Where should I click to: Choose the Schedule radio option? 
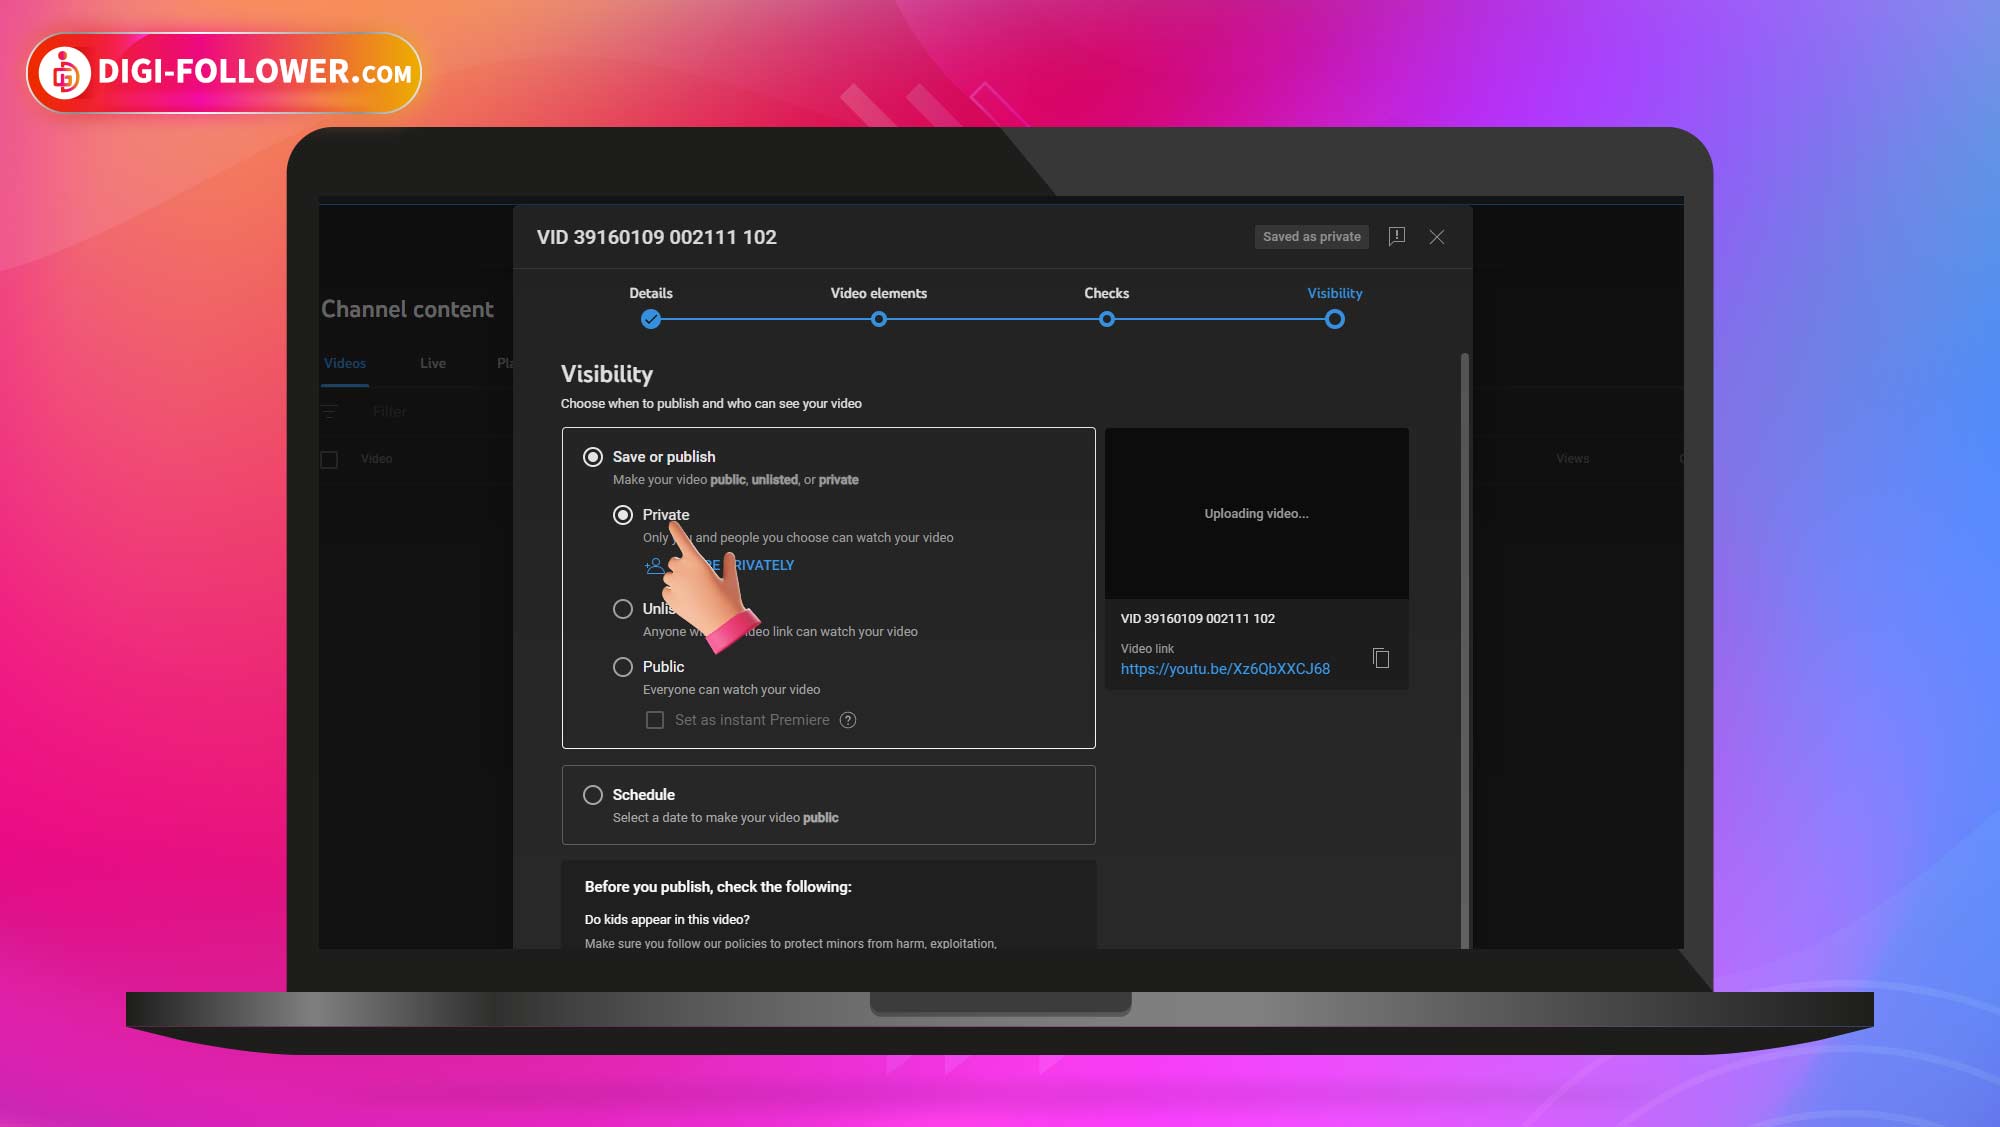tap(593, 795)
